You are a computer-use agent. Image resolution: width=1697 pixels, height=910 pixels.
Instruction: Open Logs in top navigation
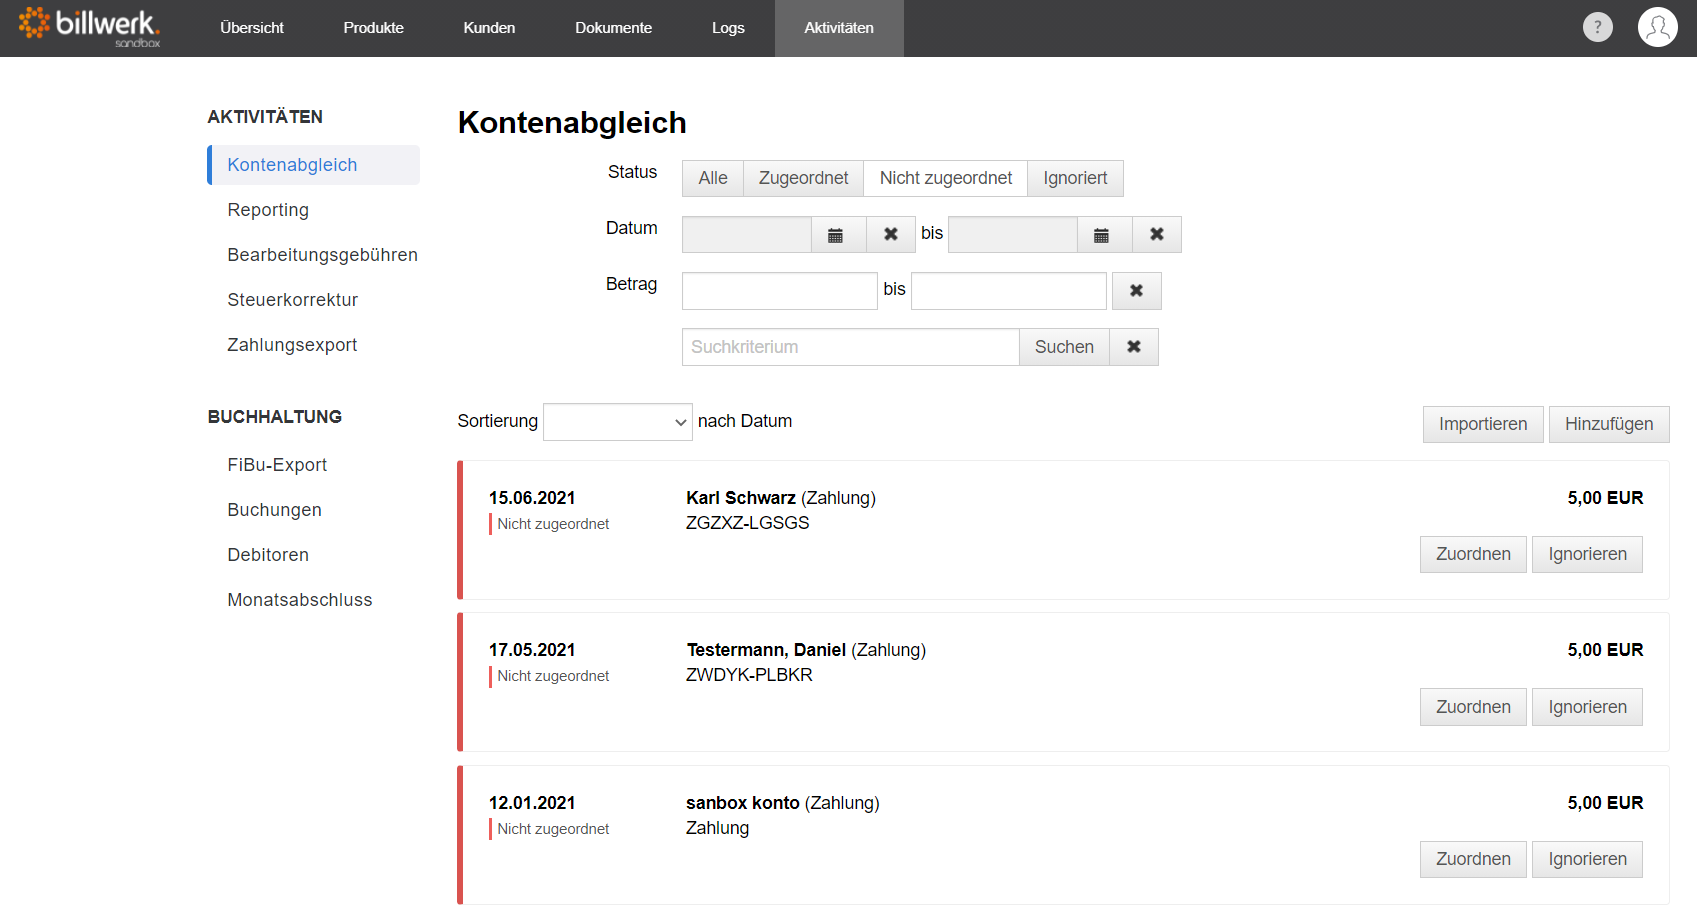click(728, 28)
